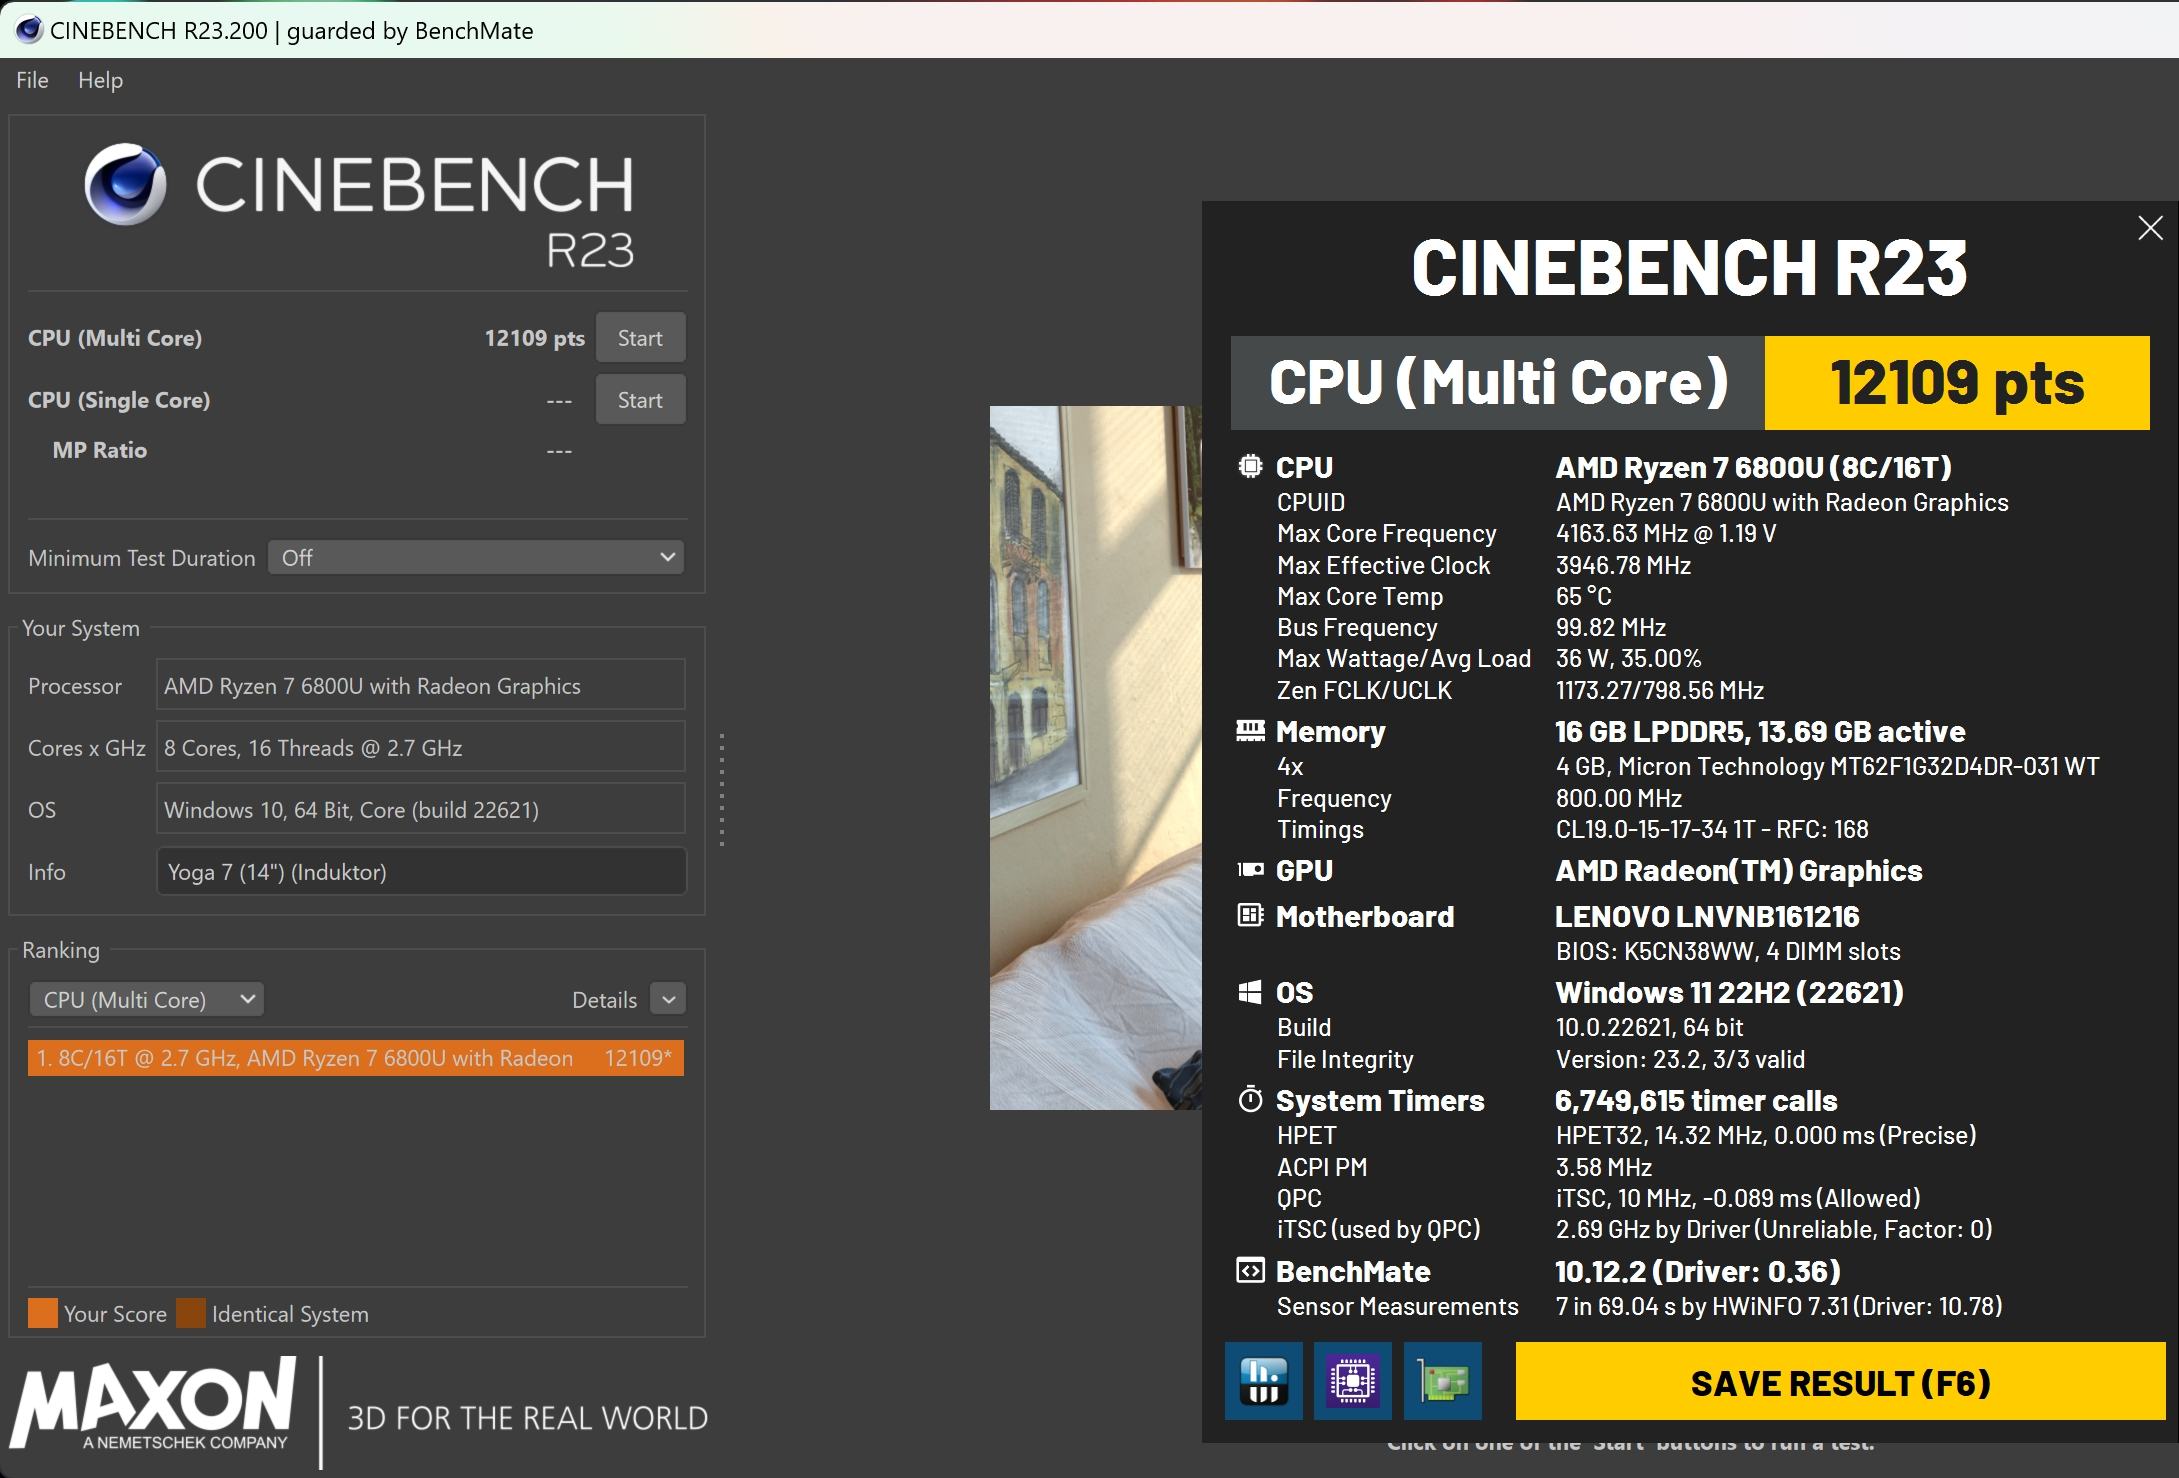
Task: Click the Cinebench title bar app icon
Action: (28, 30)
